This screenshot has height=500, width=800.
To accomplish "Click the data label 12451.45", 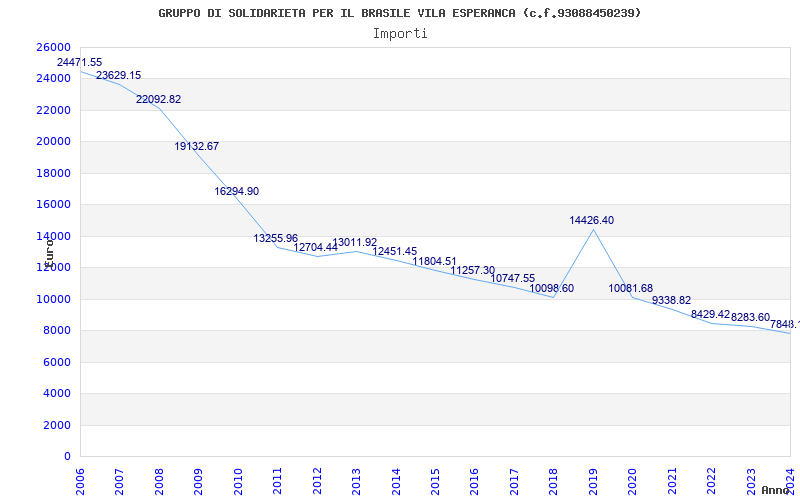I will pyautogui.click(x=394, y=252).
